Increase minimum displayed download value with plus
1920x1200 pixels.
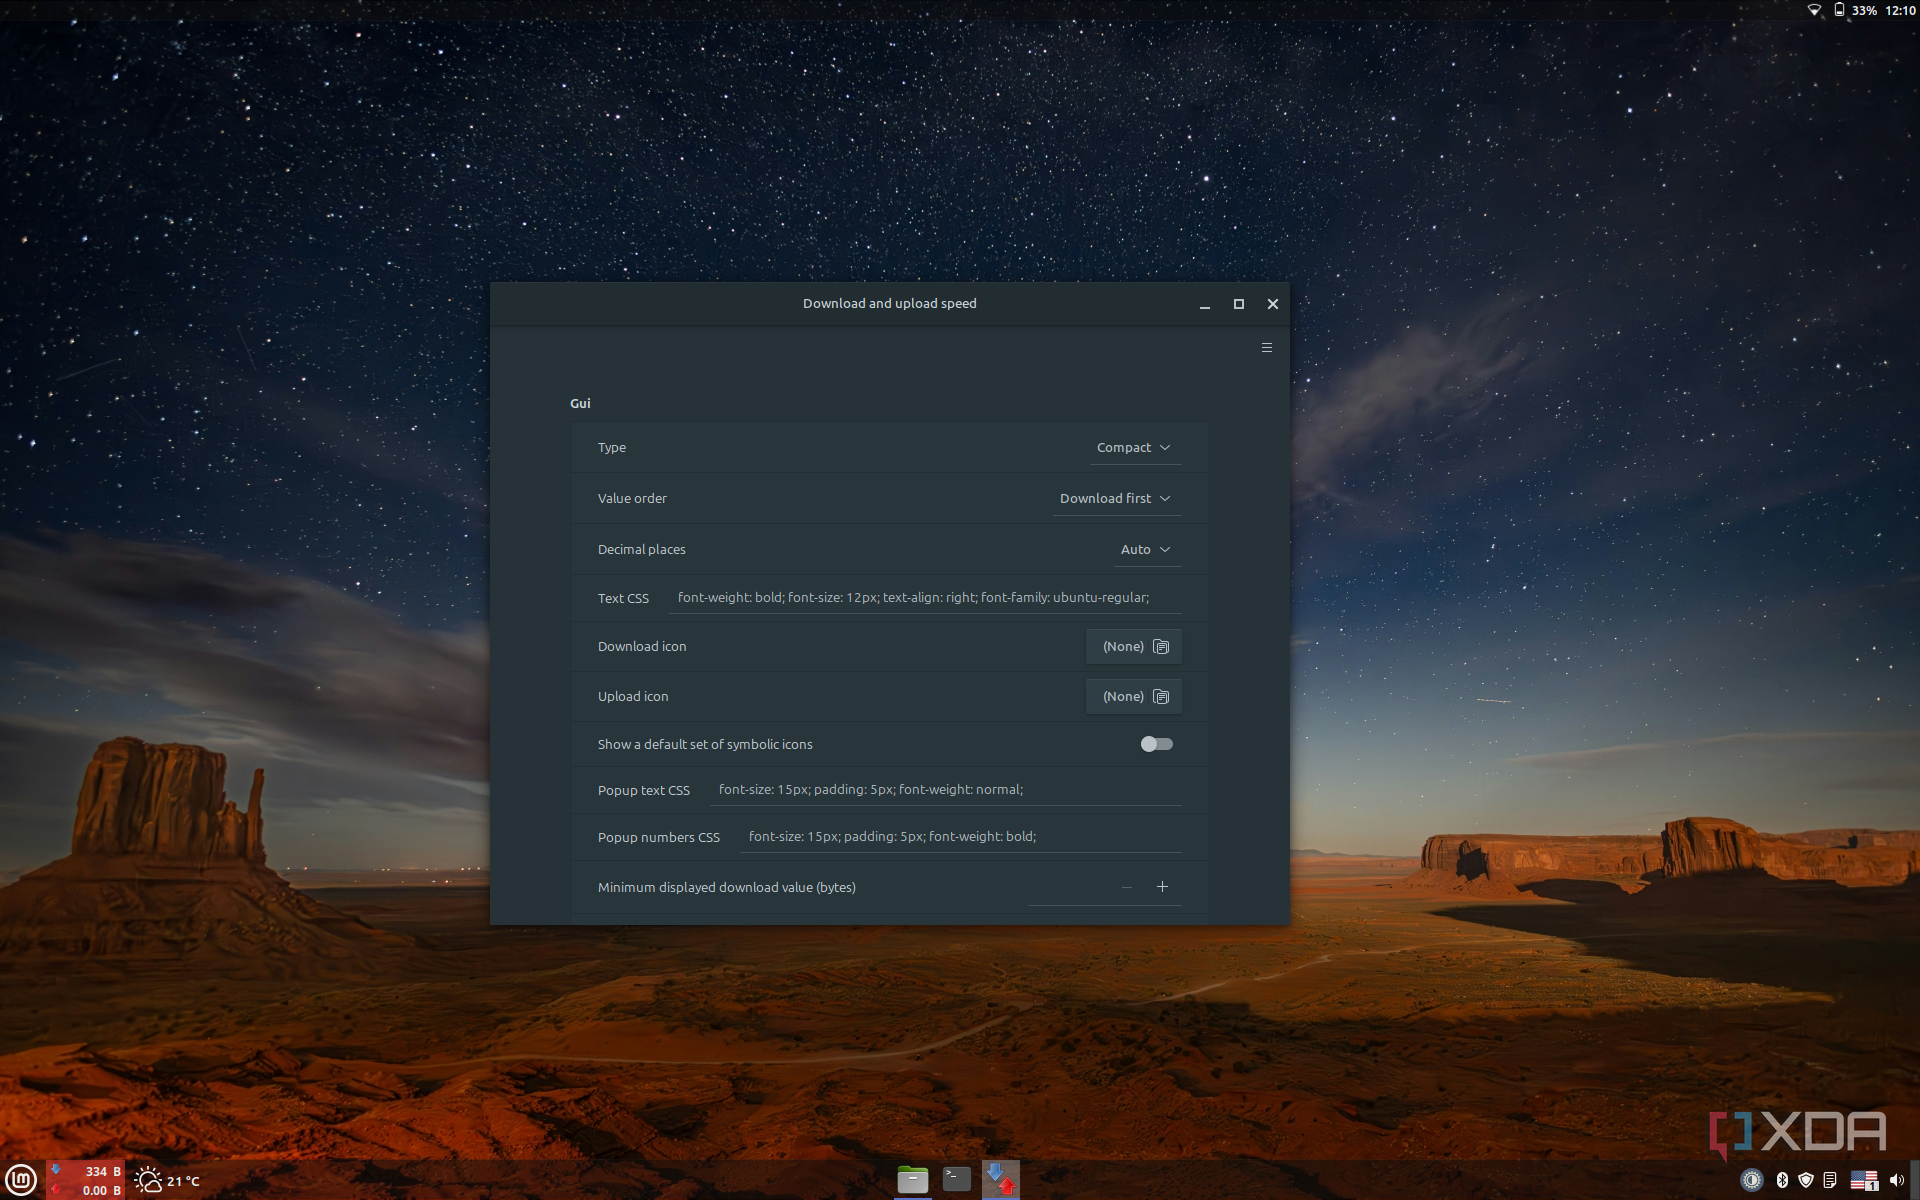1162,887
